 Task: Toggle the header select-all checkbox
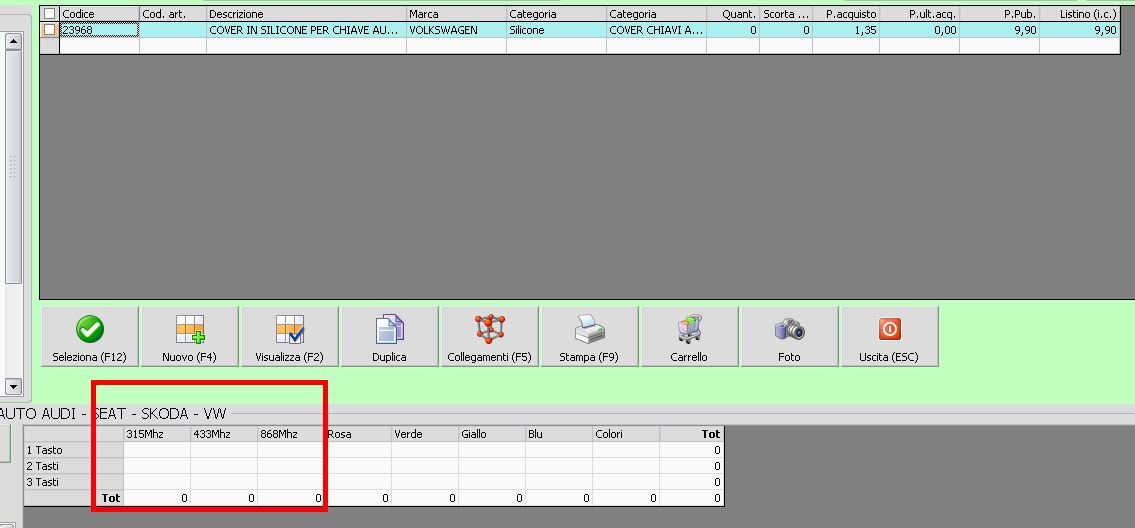49,14
